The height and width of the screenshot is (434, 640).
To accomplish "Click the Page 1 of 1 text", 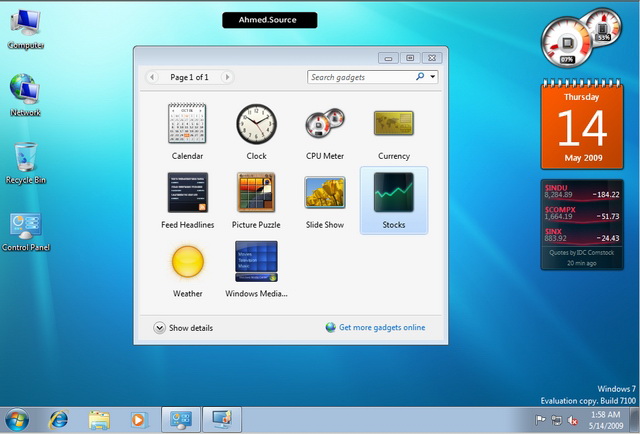I will 189,77.
